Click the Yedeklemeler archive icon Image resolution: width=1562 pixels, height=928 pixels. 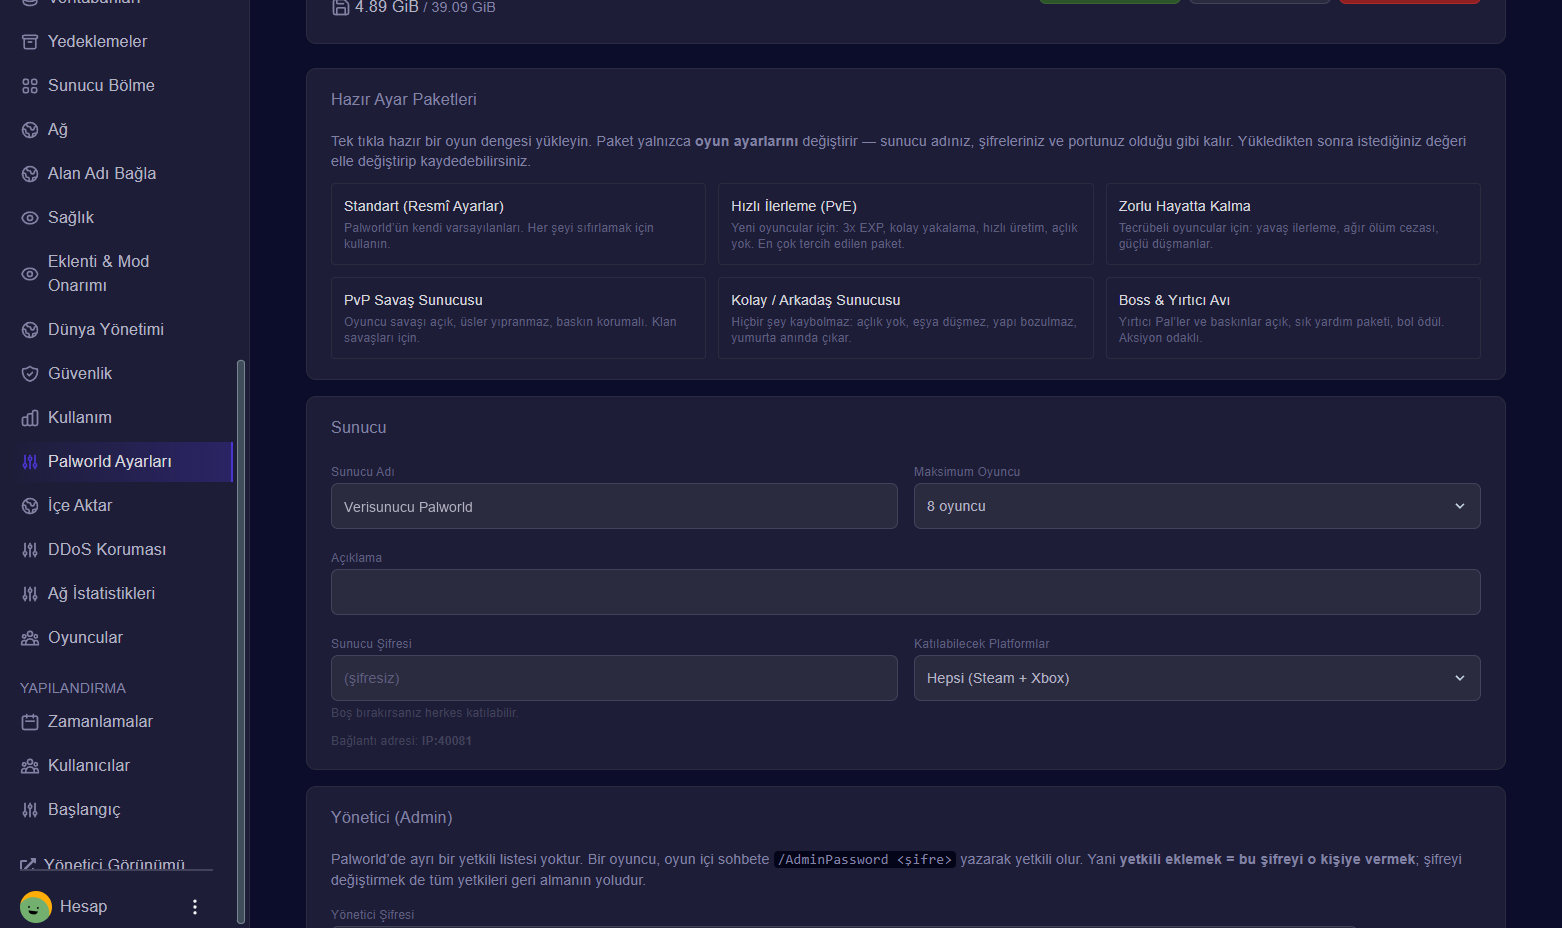(x=30, y=42)
